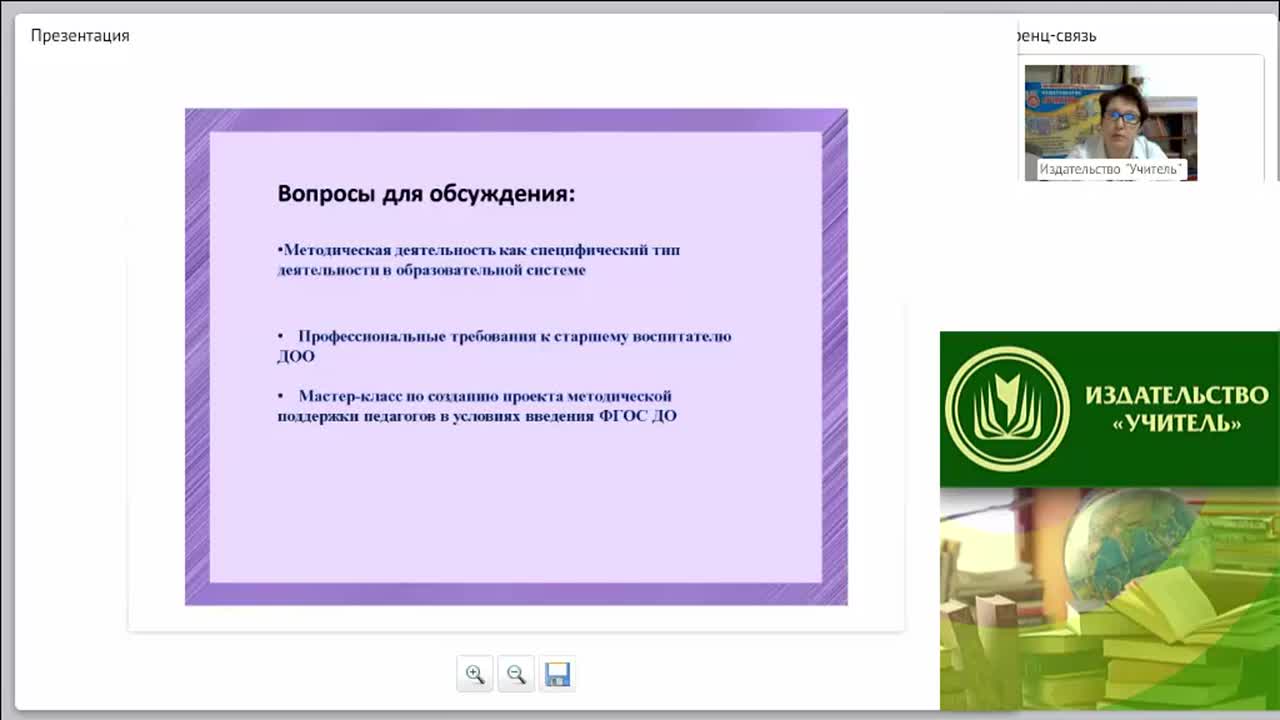Click the books and globe banner image
This screenshot has width=1280, height=720.
click(1110, 599)
